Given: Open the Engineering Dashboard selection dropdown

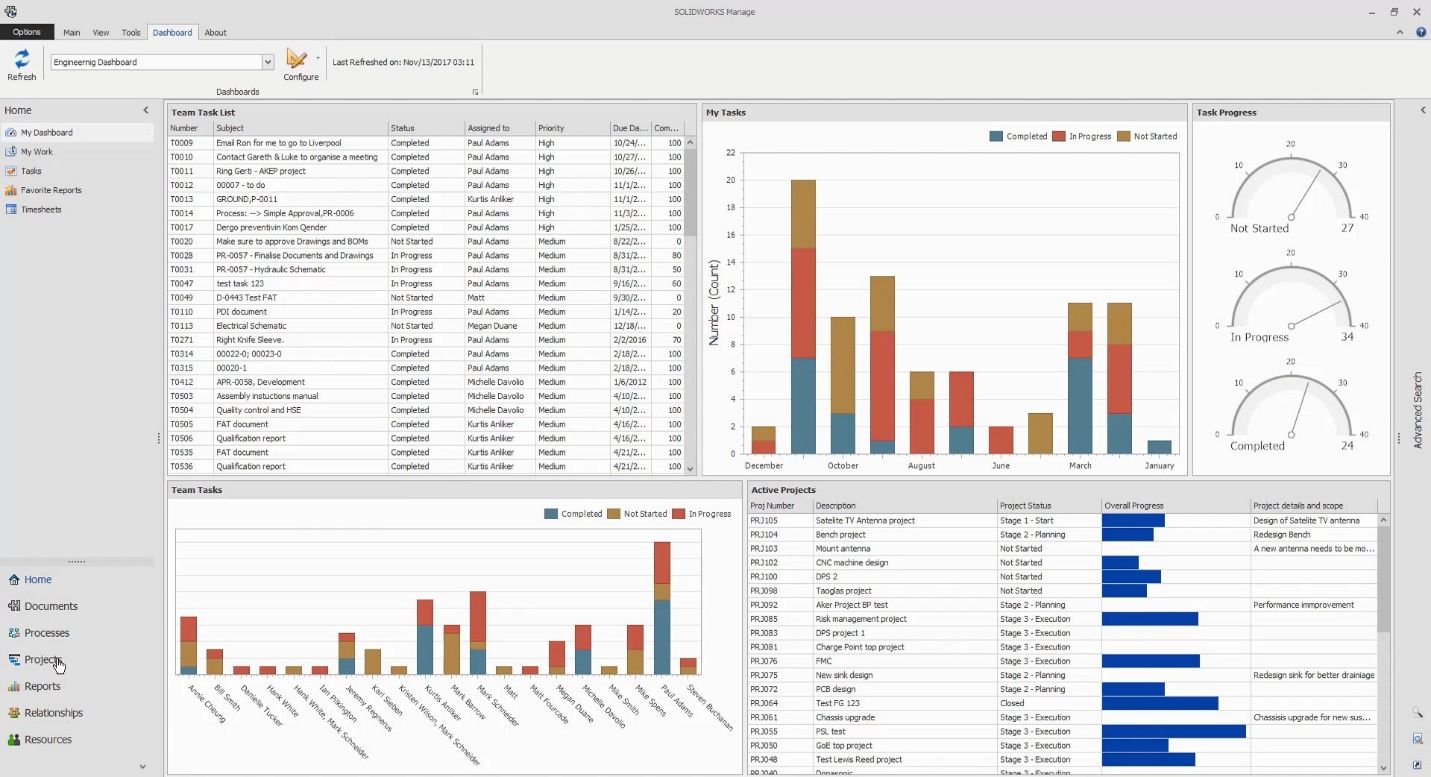Looking at the screenshot, I should point(267,62).
